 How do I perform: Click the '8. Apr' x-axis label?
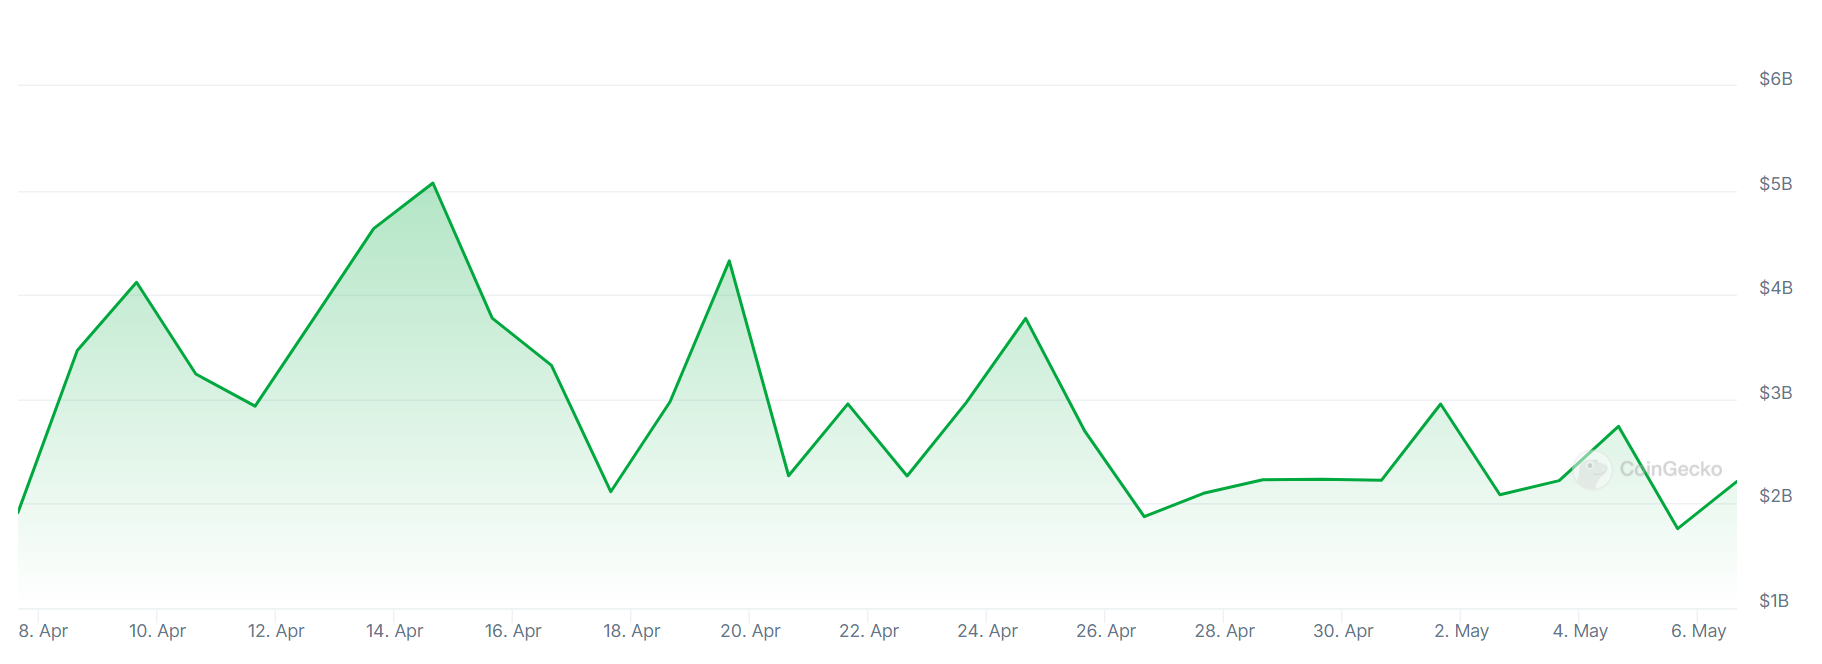point(43,631)
